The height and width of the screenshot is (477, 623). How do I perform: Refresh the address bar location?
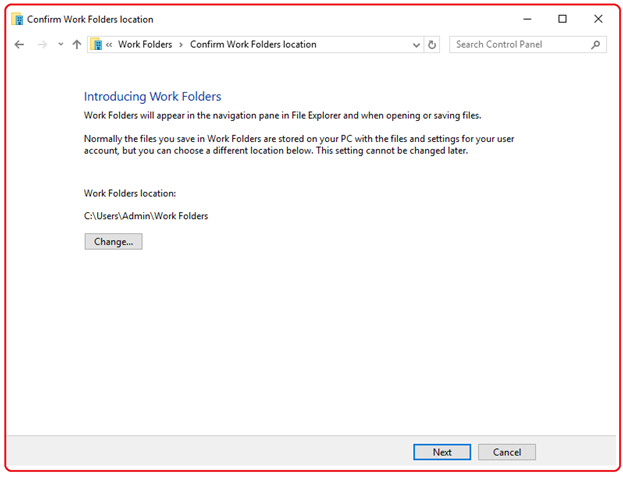pyautogui.click(x=432, y=45)
